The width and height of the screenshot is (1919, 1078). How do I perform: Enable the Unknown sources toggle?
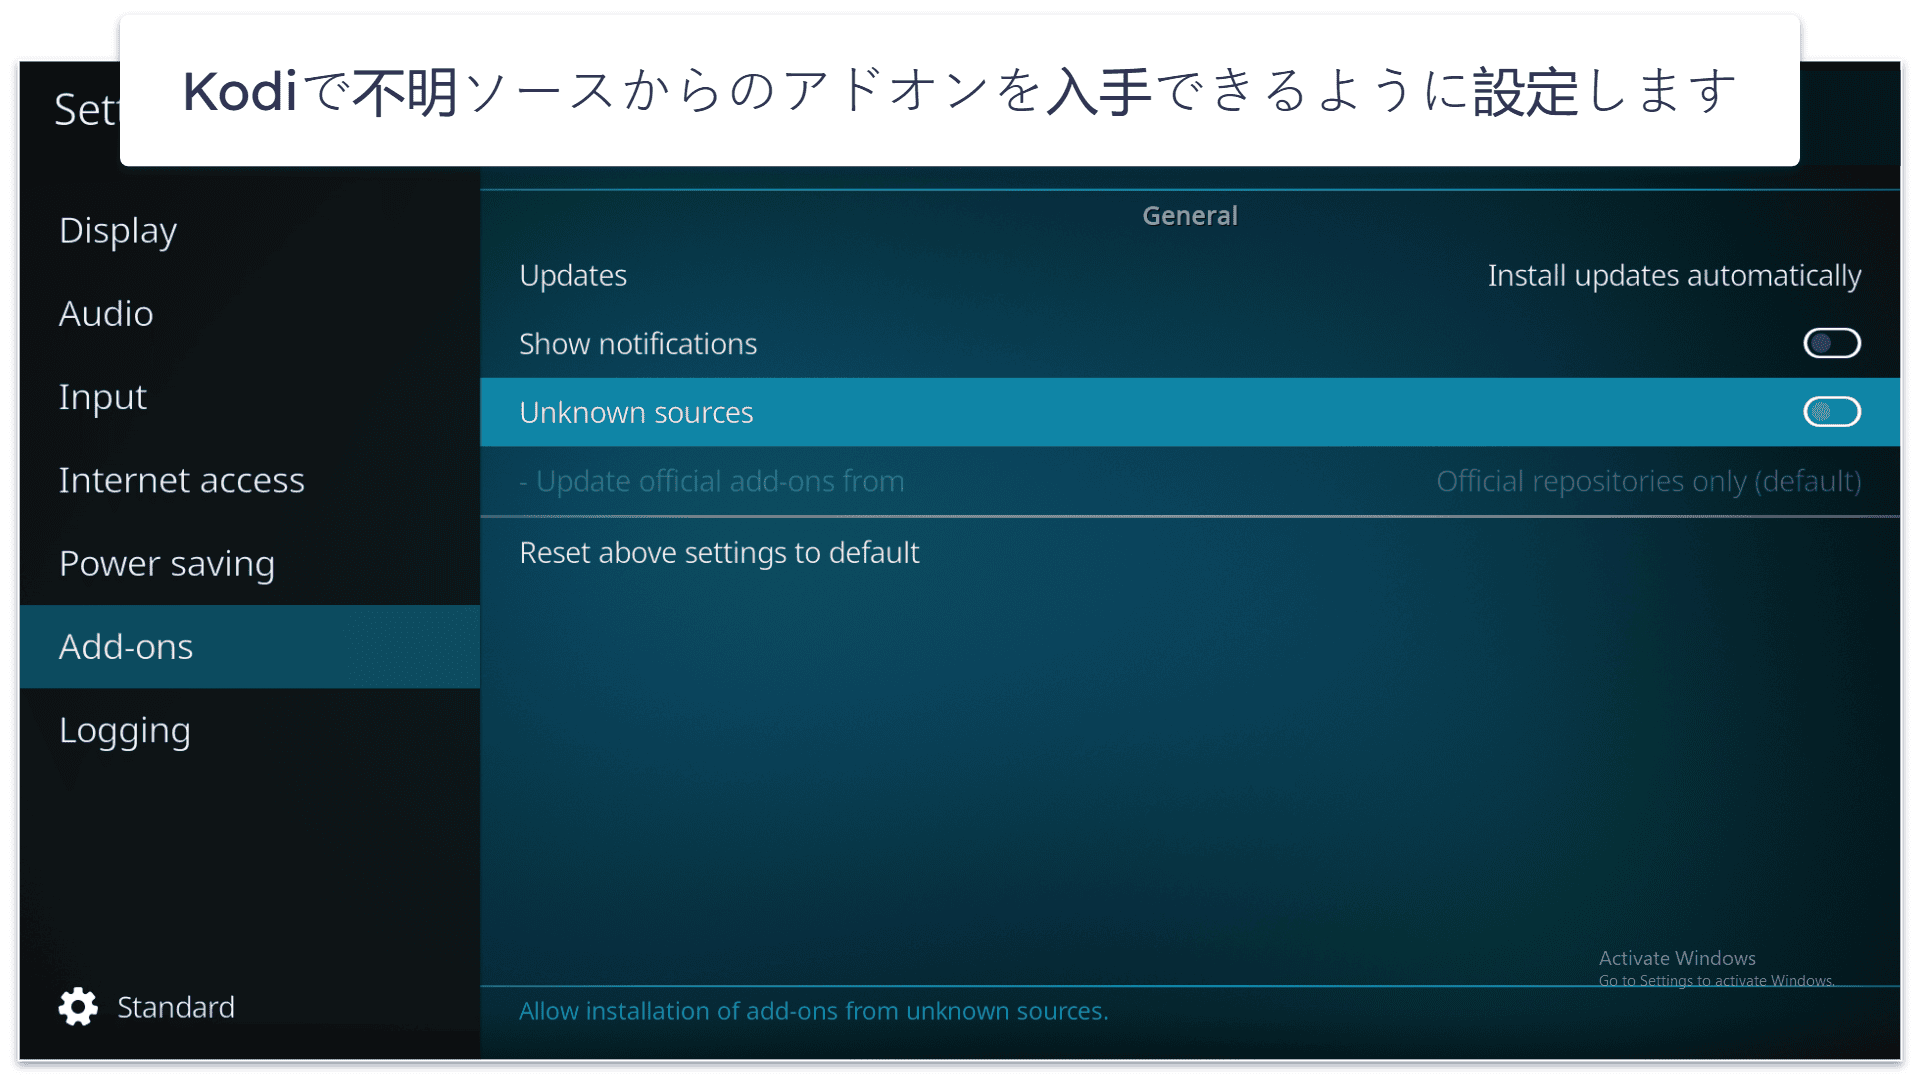click(x=1831, y=412)
